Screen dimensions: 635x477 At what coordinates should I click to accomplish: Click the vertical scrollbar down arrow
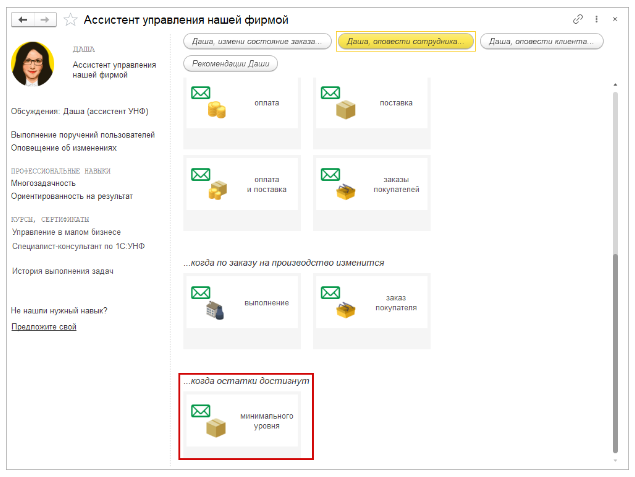pyautogui.click(x=615, y=459)
